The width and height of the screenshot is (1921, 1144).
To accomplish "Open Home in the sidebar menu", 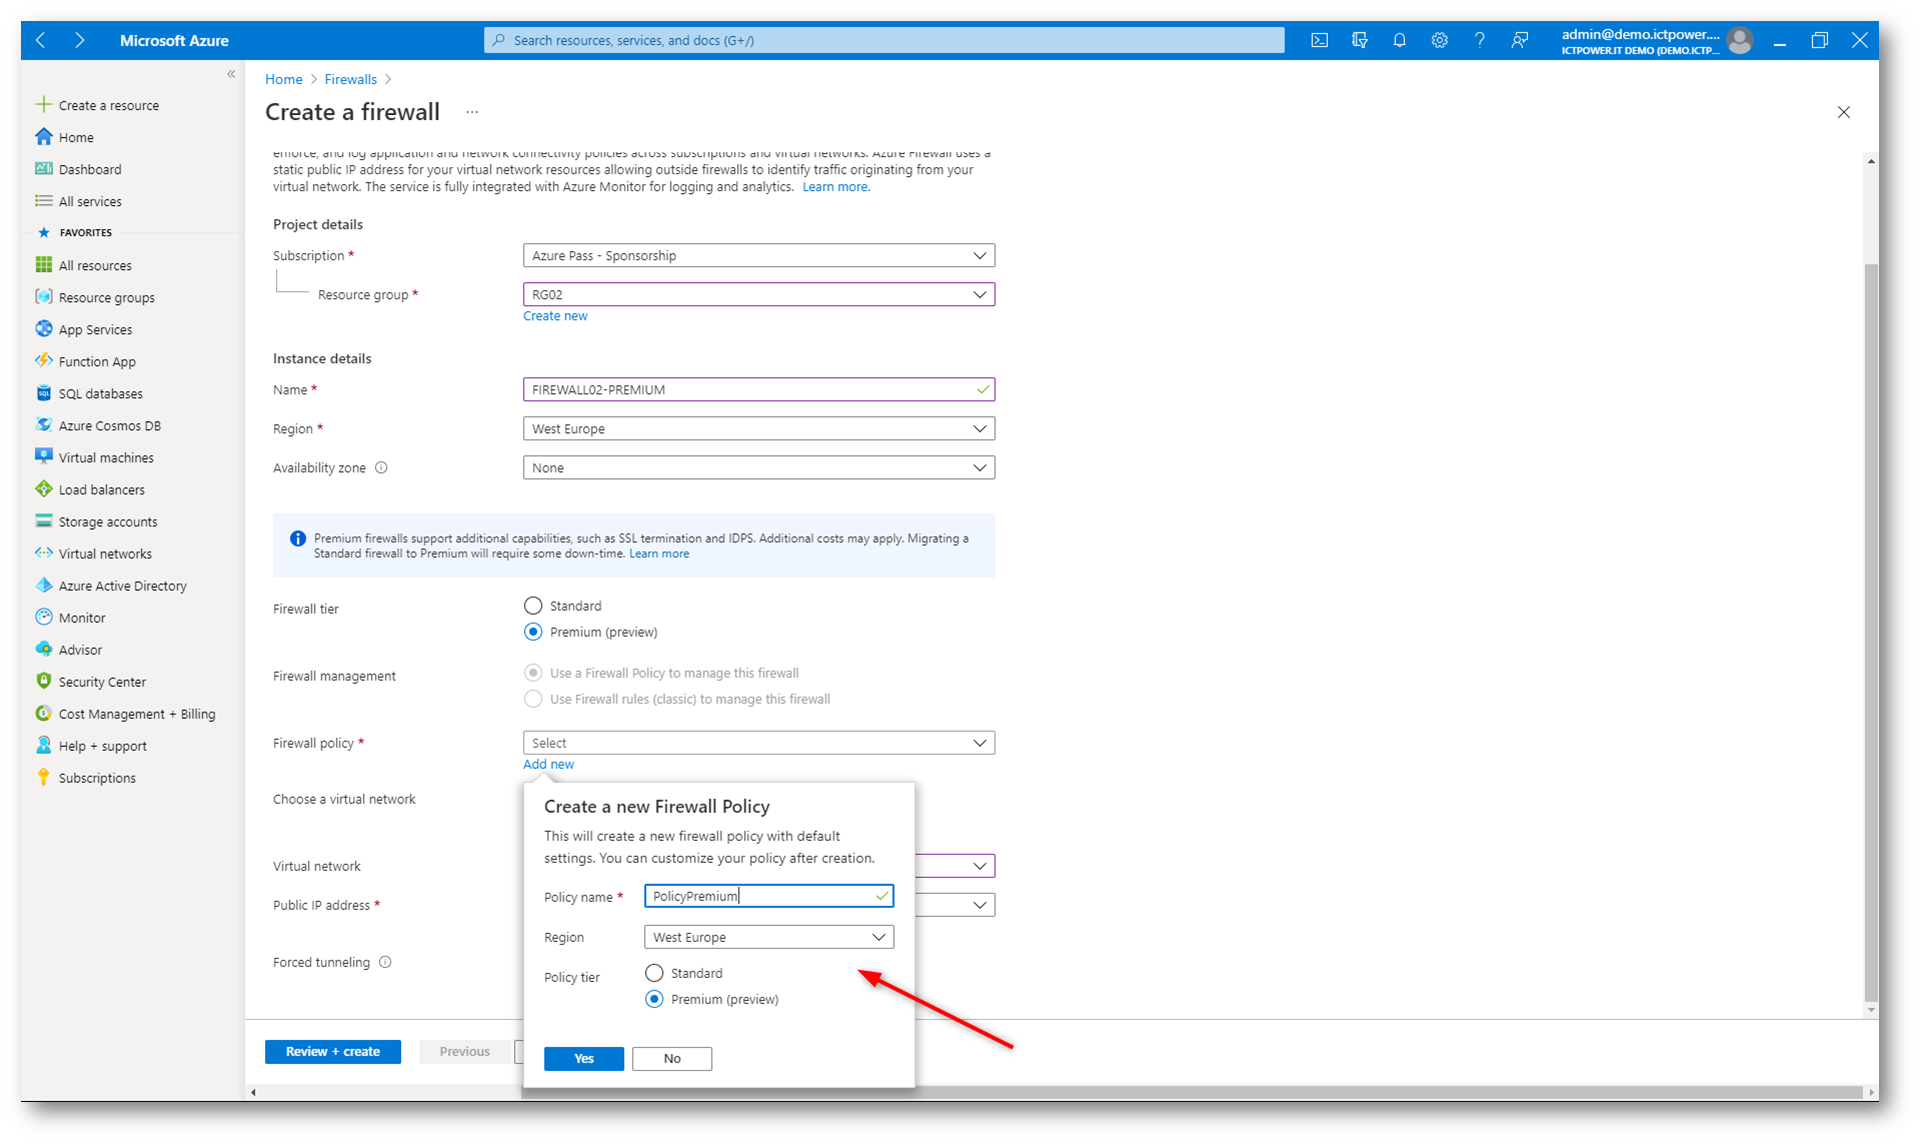I will coord(76,137).
